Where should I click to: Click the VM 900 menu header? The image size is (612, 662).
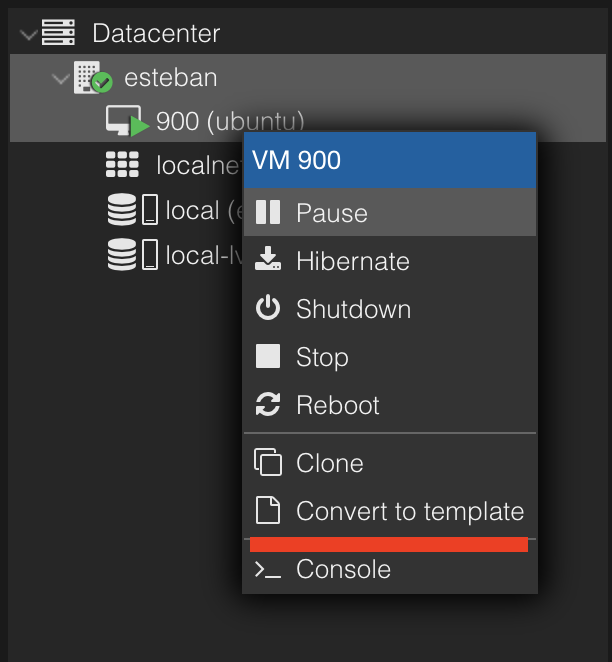point(390,160)
